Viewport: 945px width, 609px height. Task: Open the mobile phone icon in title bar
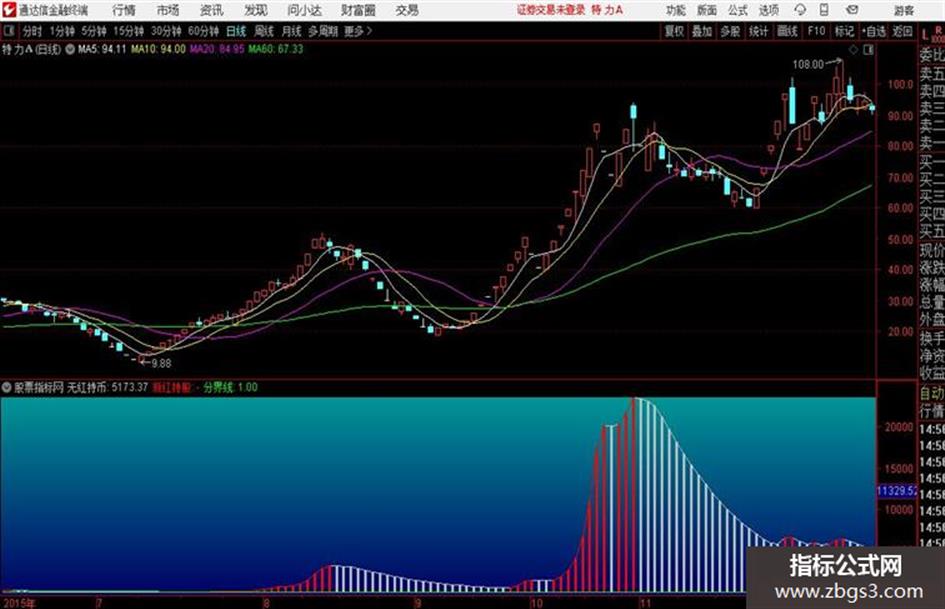click(824, 10)
